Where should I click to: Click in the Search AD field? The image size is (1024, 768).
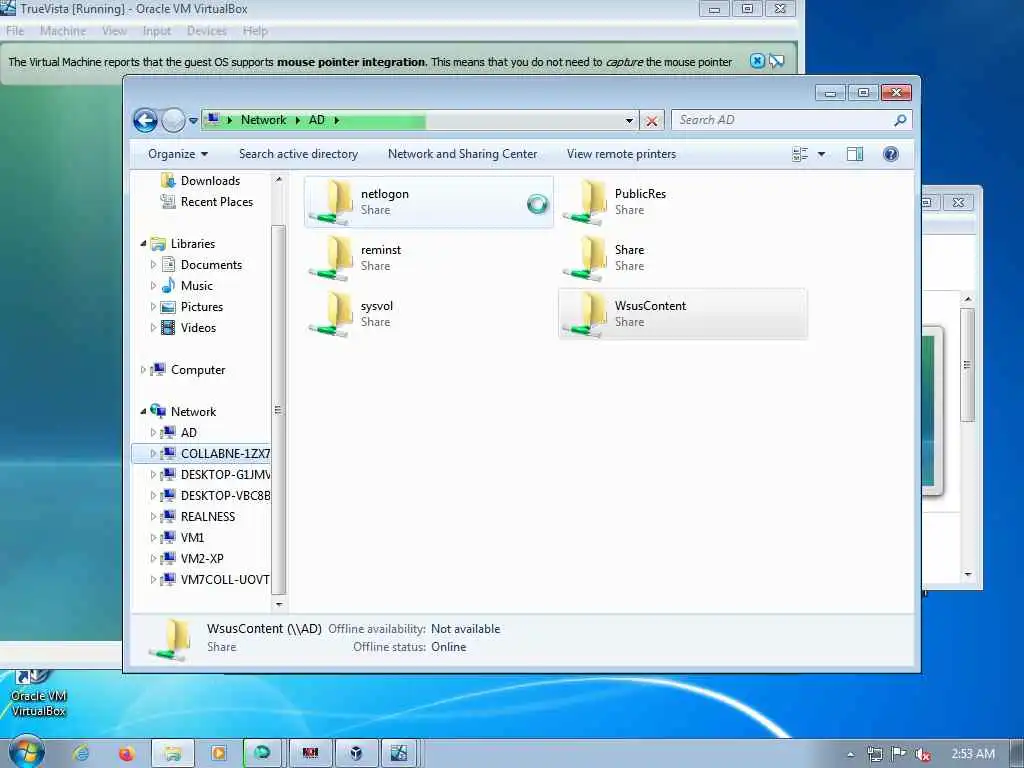[x=782, y=120]
